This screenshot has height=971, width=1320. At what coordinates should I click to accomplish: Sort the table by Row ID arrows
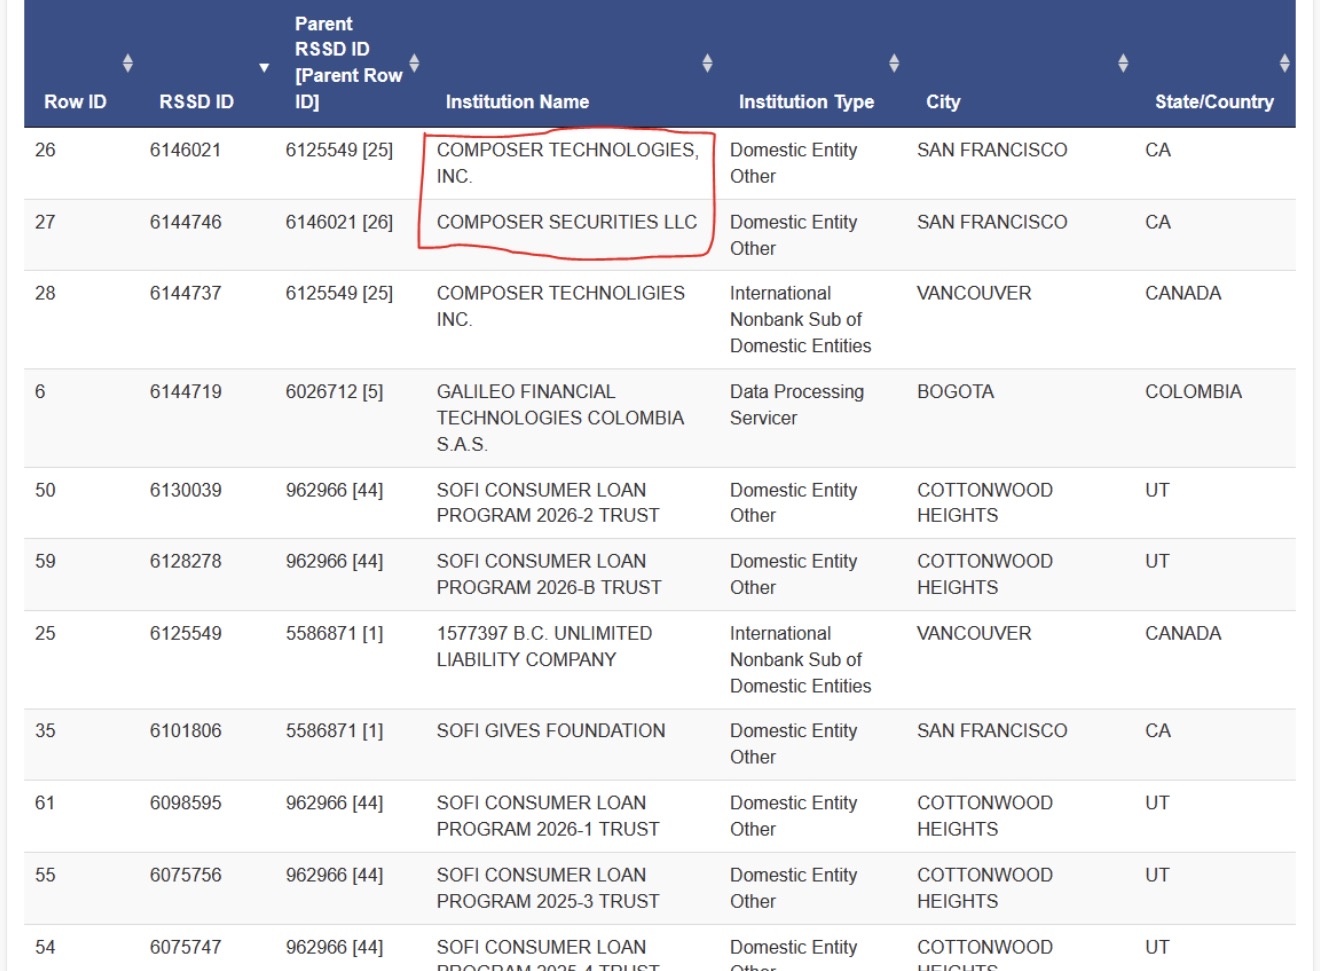point(127,64)
